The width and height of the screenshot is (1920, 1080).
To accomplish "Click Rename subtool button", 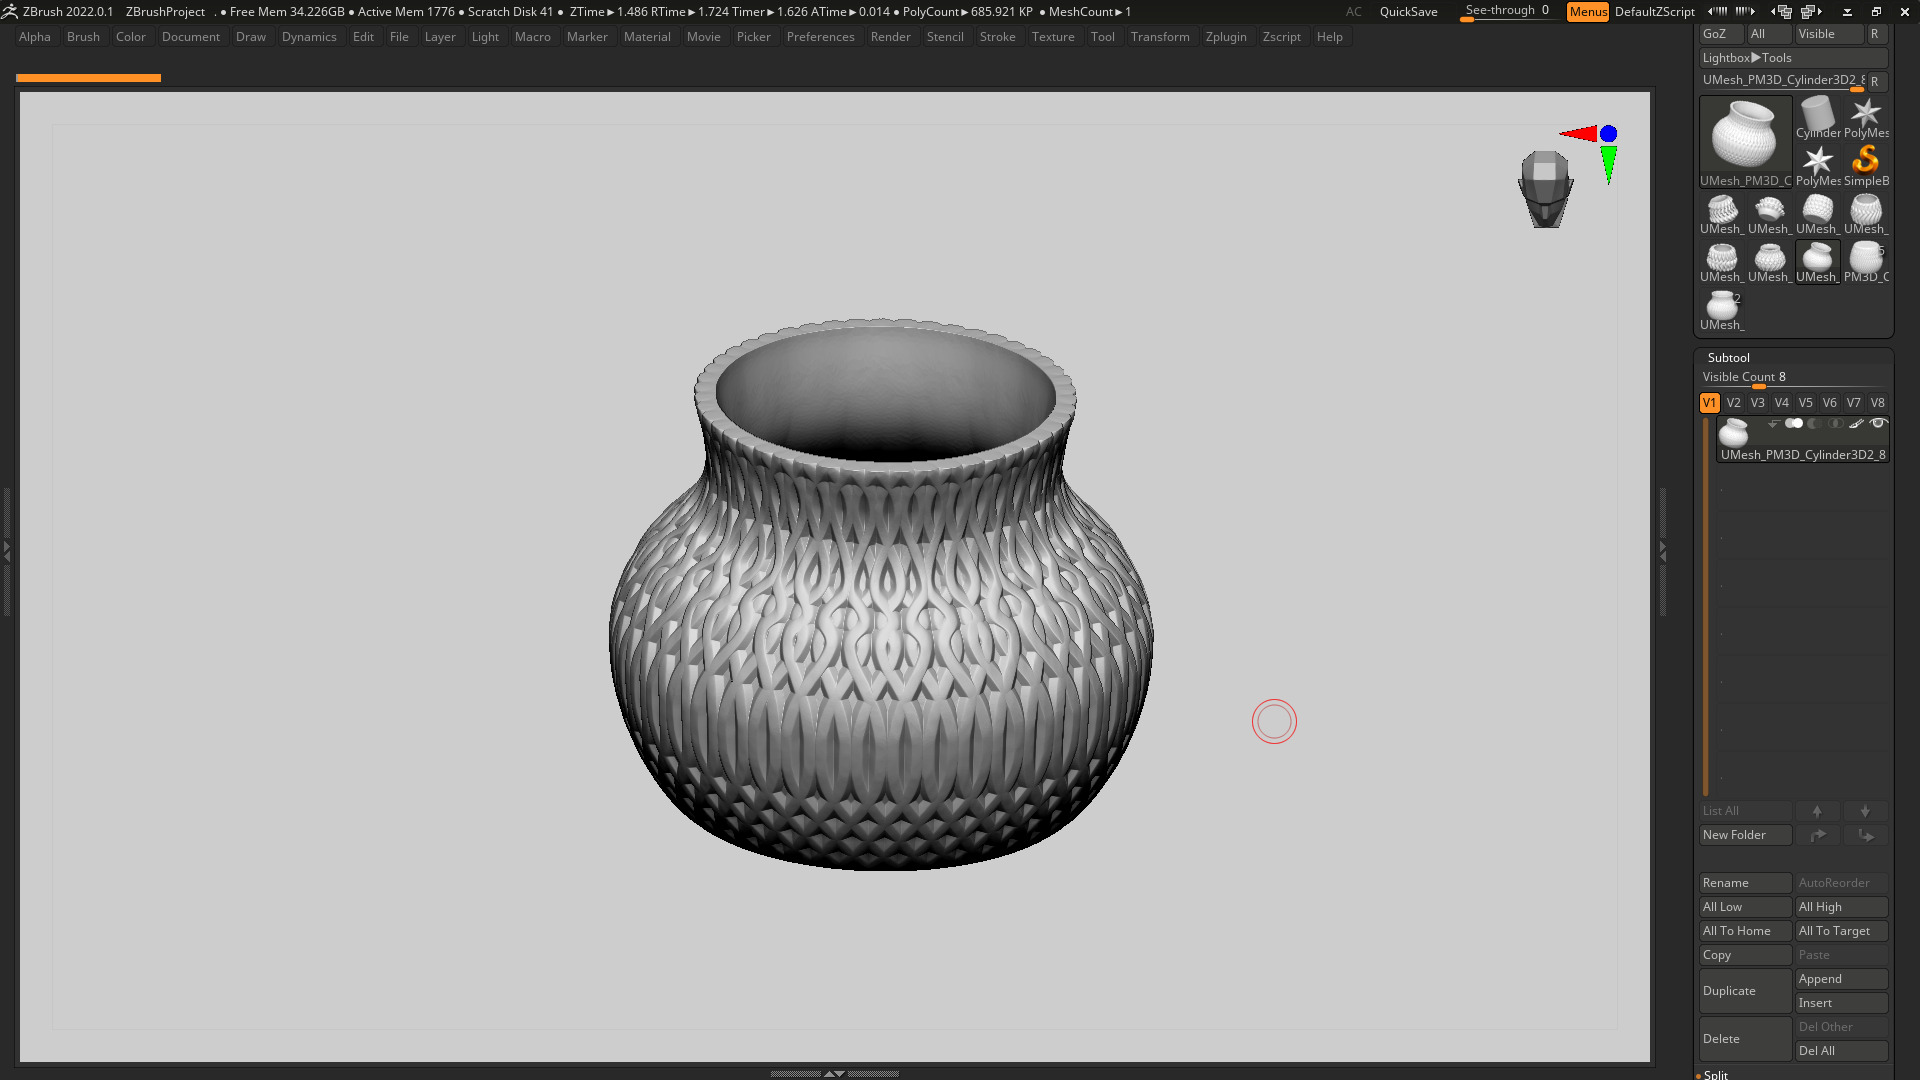I will point(1745,883).
